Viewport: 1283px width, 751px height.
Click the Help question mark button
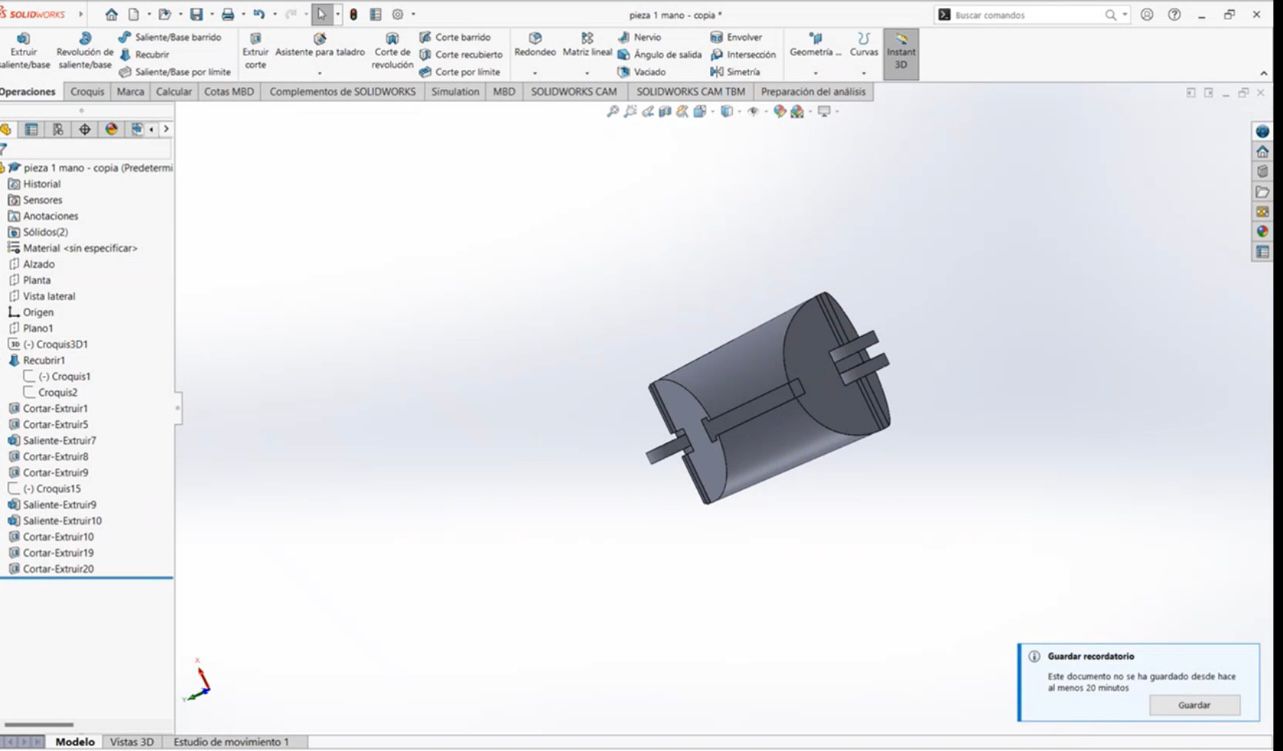coord(1174,15)
